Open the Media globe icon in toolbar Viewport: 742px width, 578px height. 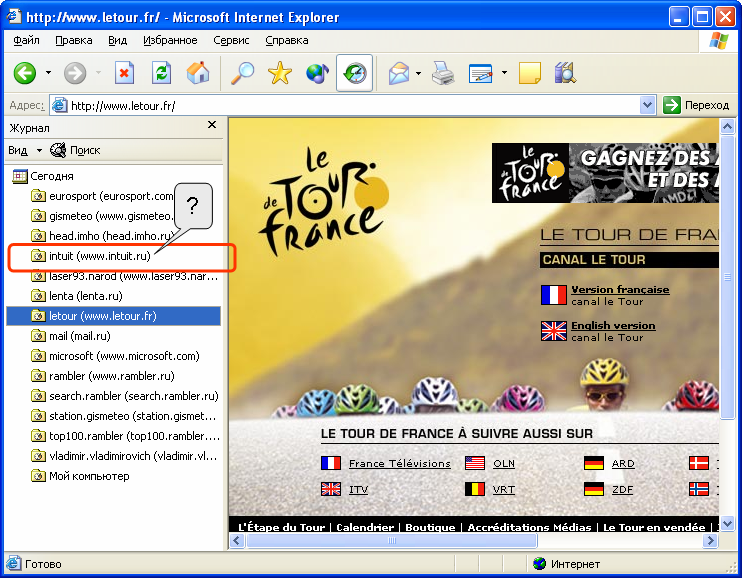317,73
